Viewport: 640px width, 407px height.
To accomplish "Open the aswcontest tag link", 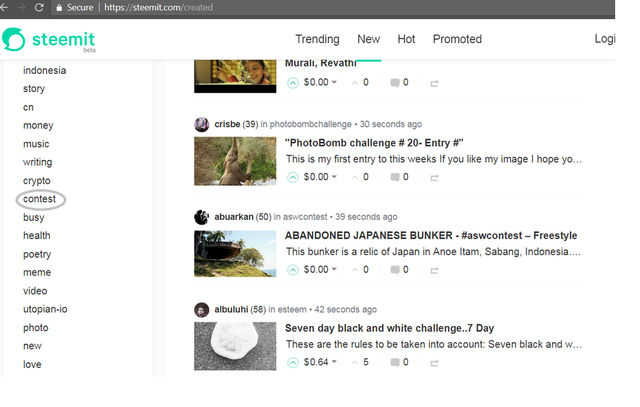I will [x=305, y=217].
